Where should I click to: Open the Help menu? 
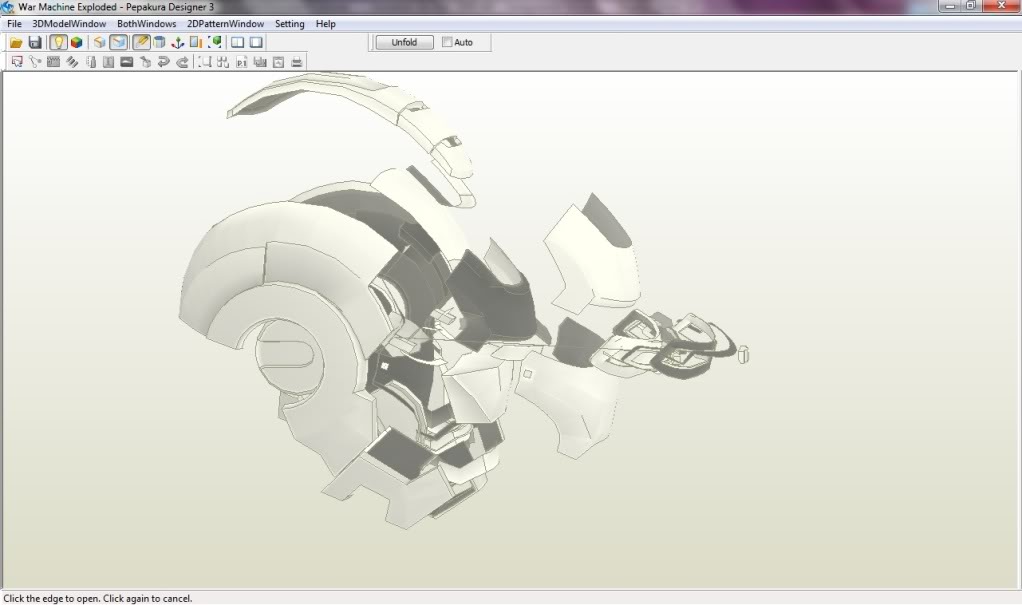(325, 24)
